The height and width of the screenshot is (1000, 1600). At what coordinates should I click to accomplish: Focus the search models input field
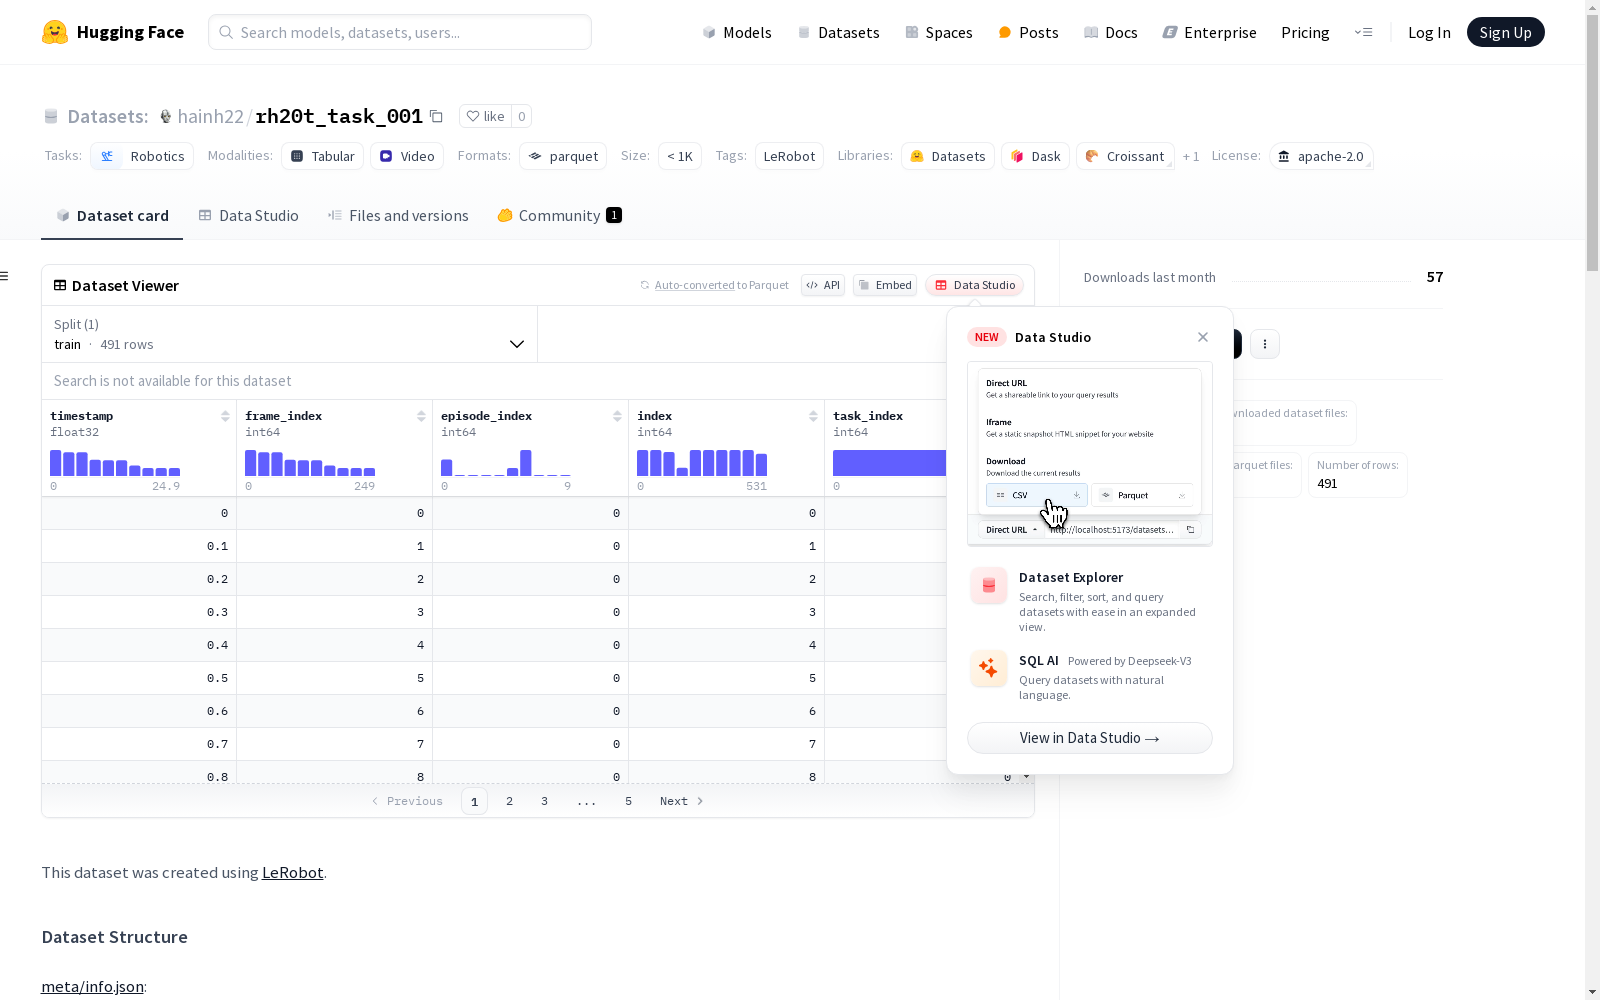point(400,32)
